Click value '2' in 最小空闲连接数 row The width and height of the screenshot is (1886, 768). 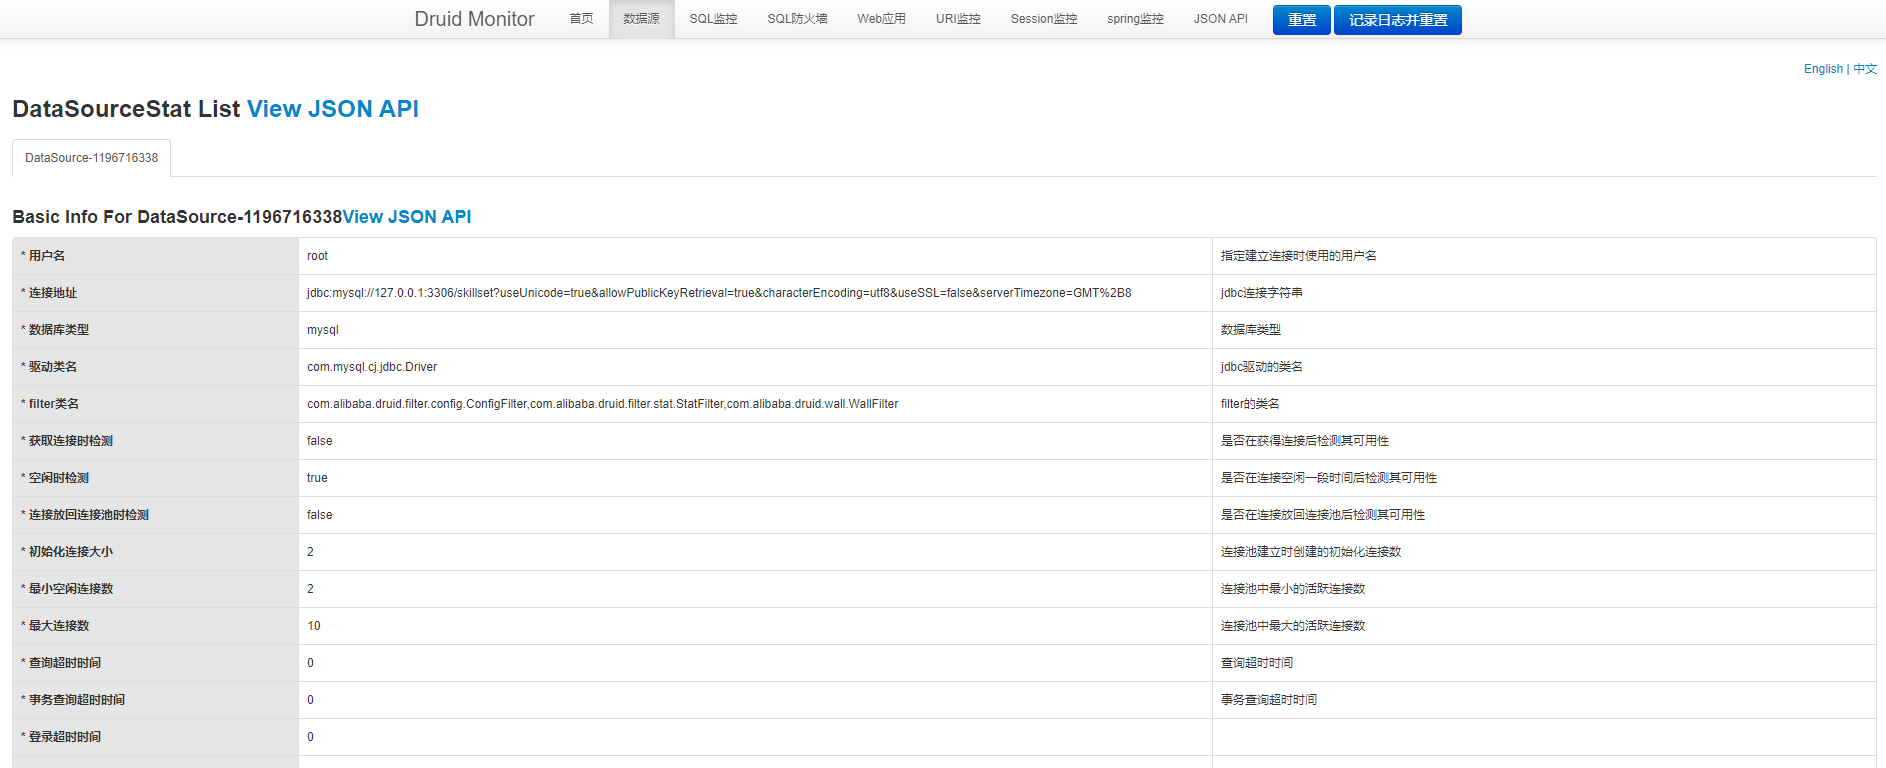[x=310, y=589]
